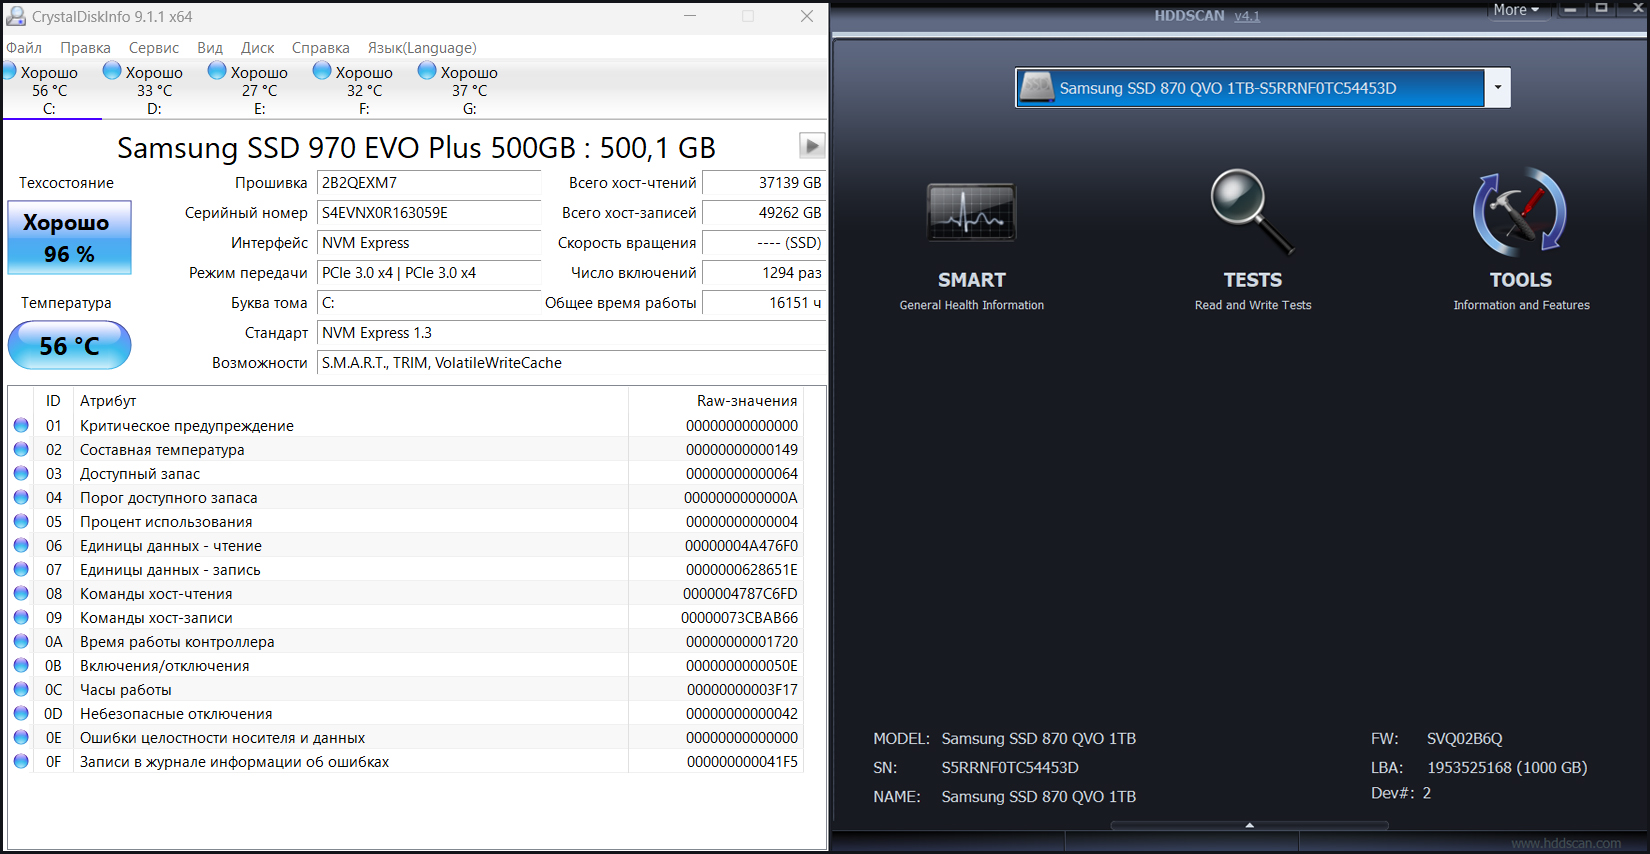Click the serial number field S4EVNX0R163059E
The image size is (1650, 854).
(428, 213)
